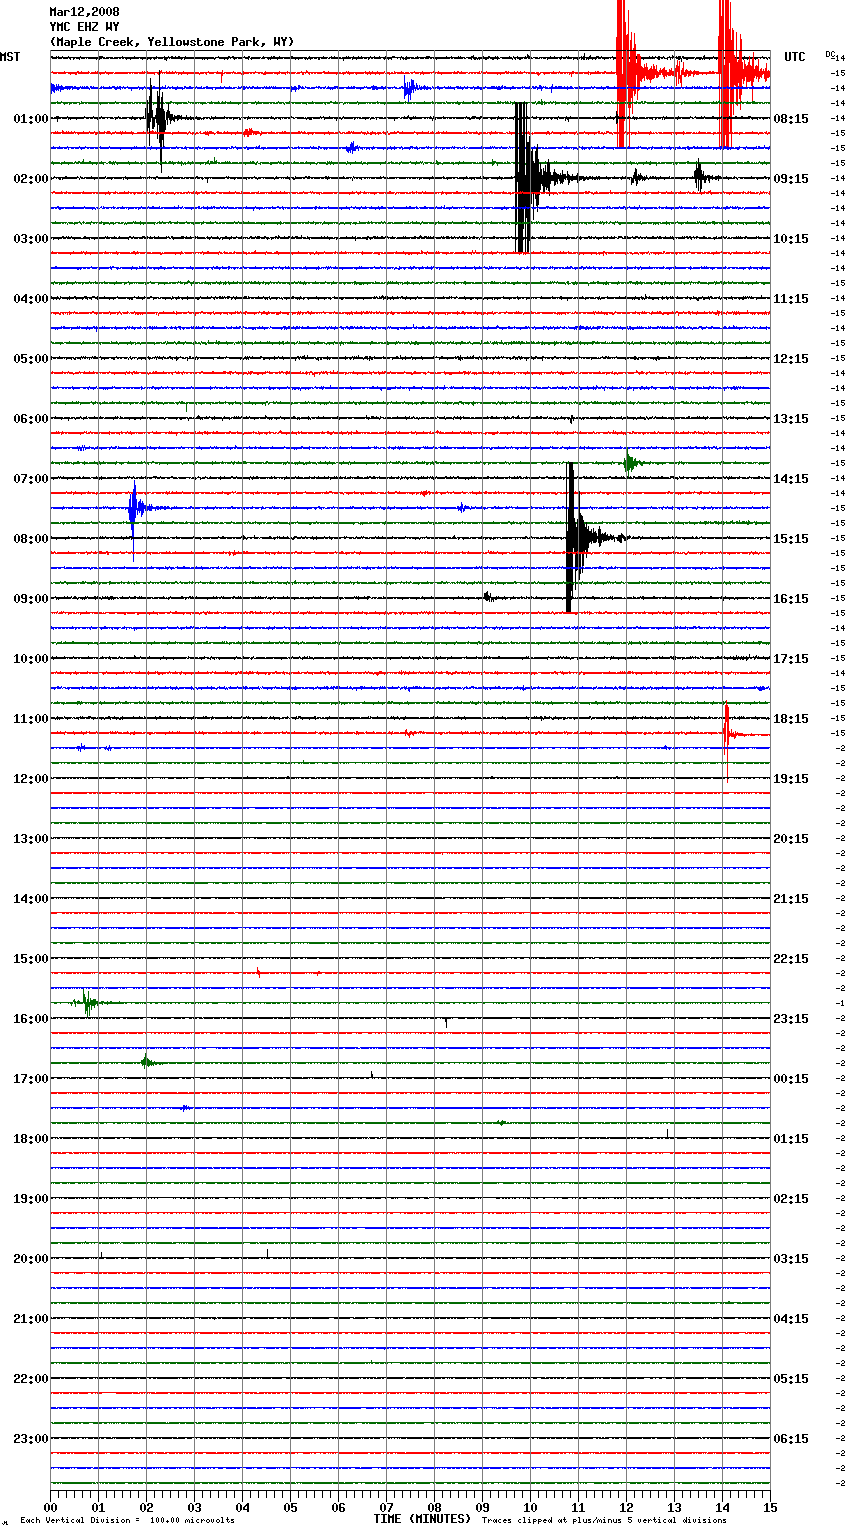Select the 23:00 MST time label
The width and height of the screenshot is (850, 1534).
point(30,1439)
